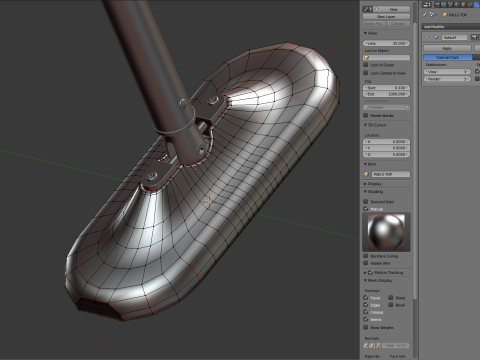Click the Lens value field
Viewport: 480px width, 360px height.
[386, 43]
